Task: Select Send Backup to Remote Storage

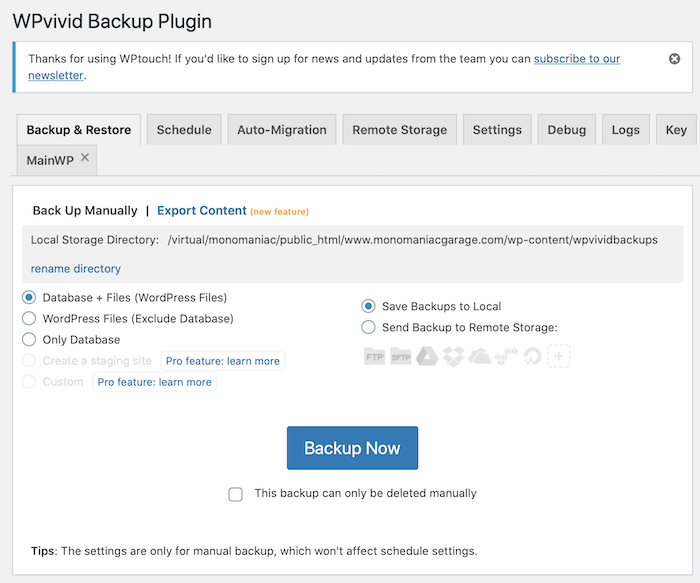Action: point(368,327)
